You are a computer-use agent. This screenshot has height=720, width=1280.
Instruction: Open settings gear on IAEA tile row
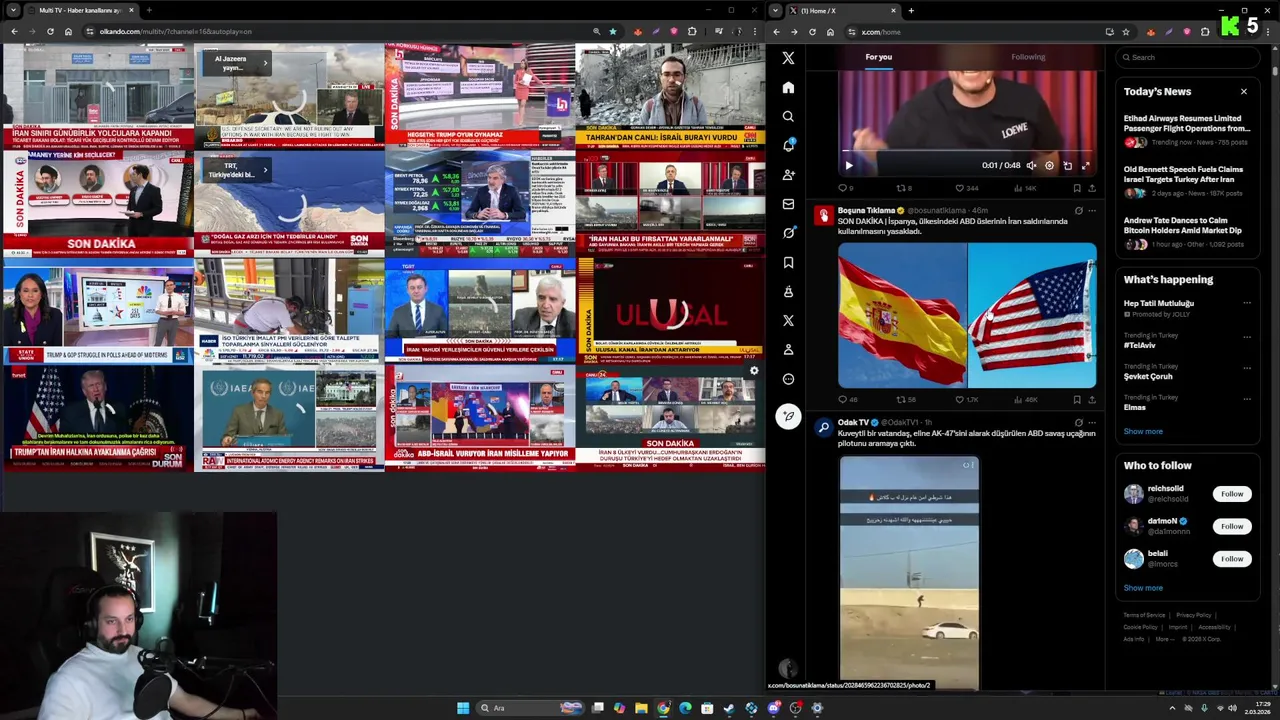(x=754, y=371)
